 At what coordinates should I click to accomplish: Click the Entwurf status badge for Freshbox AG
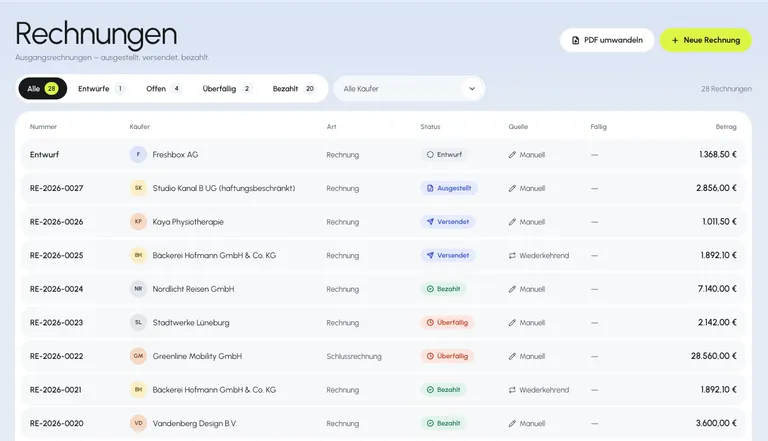pos(444,154)
